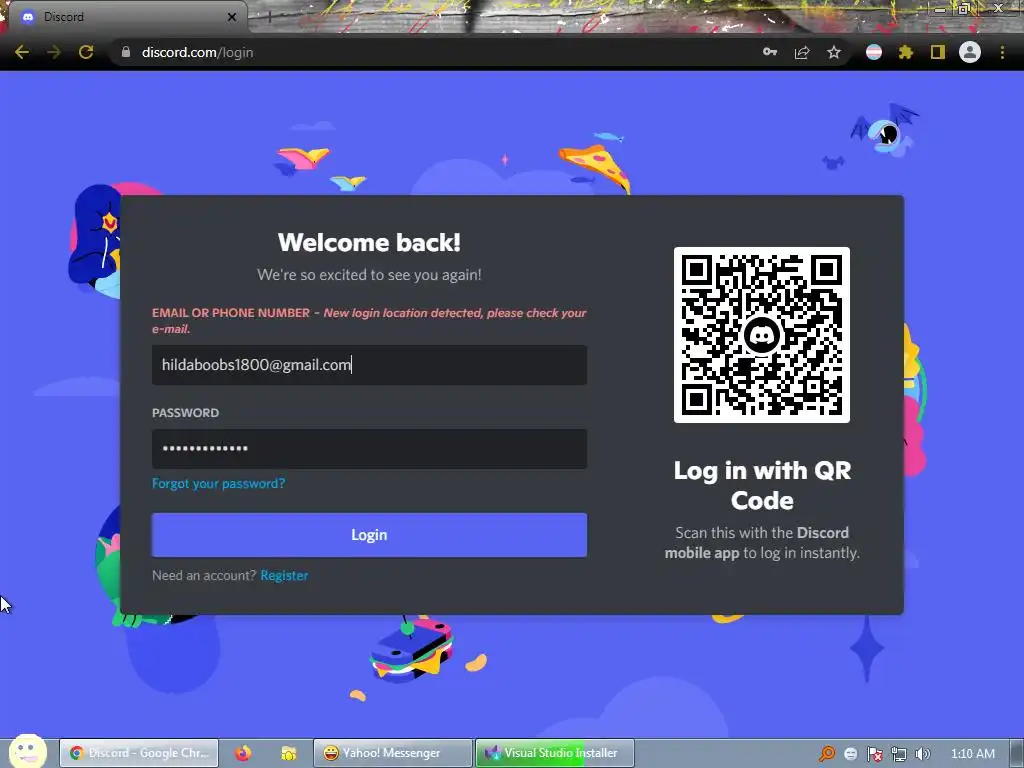Open site info via the padlock icon
The image size is (1024, 768).
[126, 52]
